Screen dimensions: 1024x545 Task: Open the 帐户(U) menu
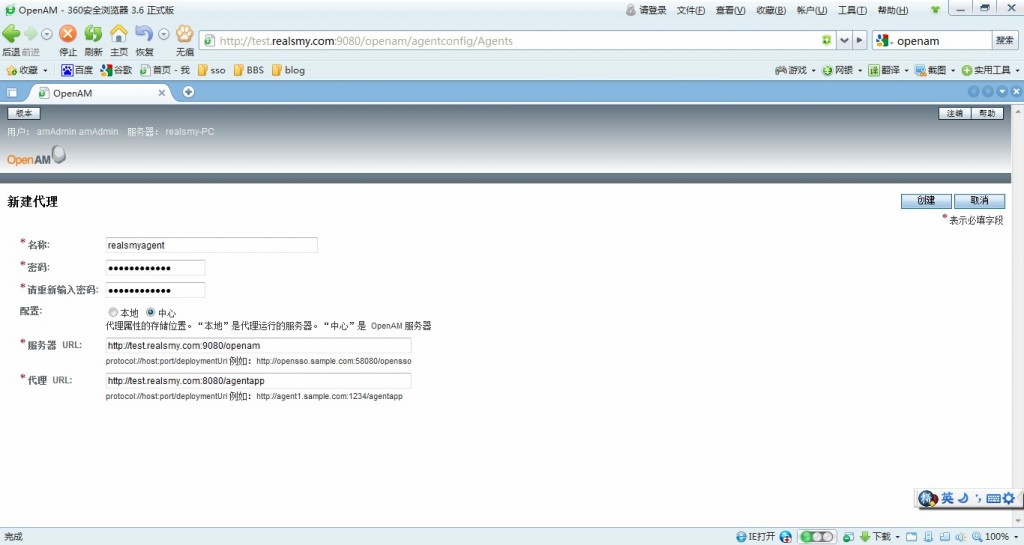812,10
